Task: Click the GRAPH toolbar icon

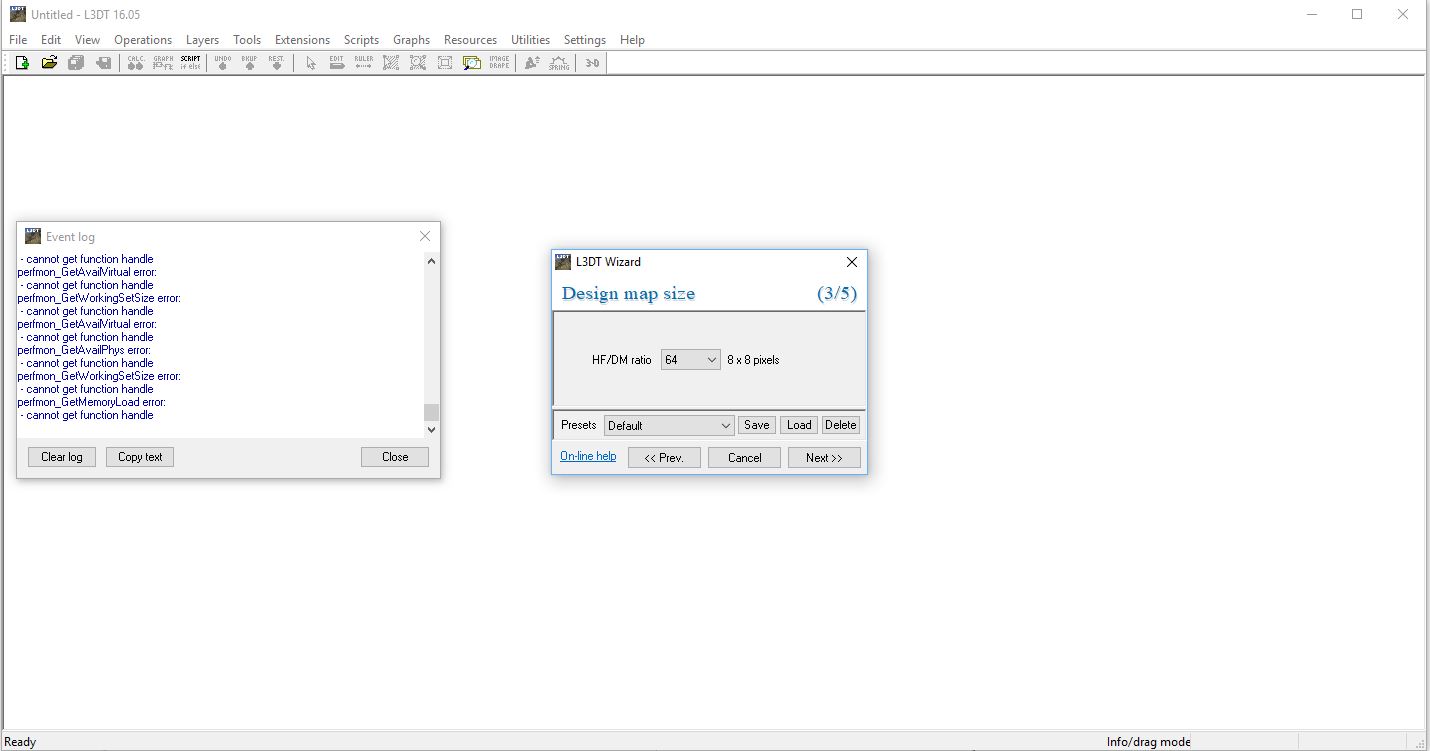Action: (x=163, y=63)
